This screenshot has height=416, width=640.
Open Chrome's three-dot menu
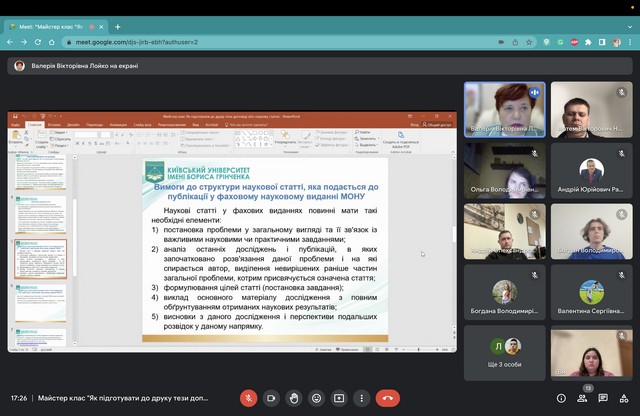(630, 42)
